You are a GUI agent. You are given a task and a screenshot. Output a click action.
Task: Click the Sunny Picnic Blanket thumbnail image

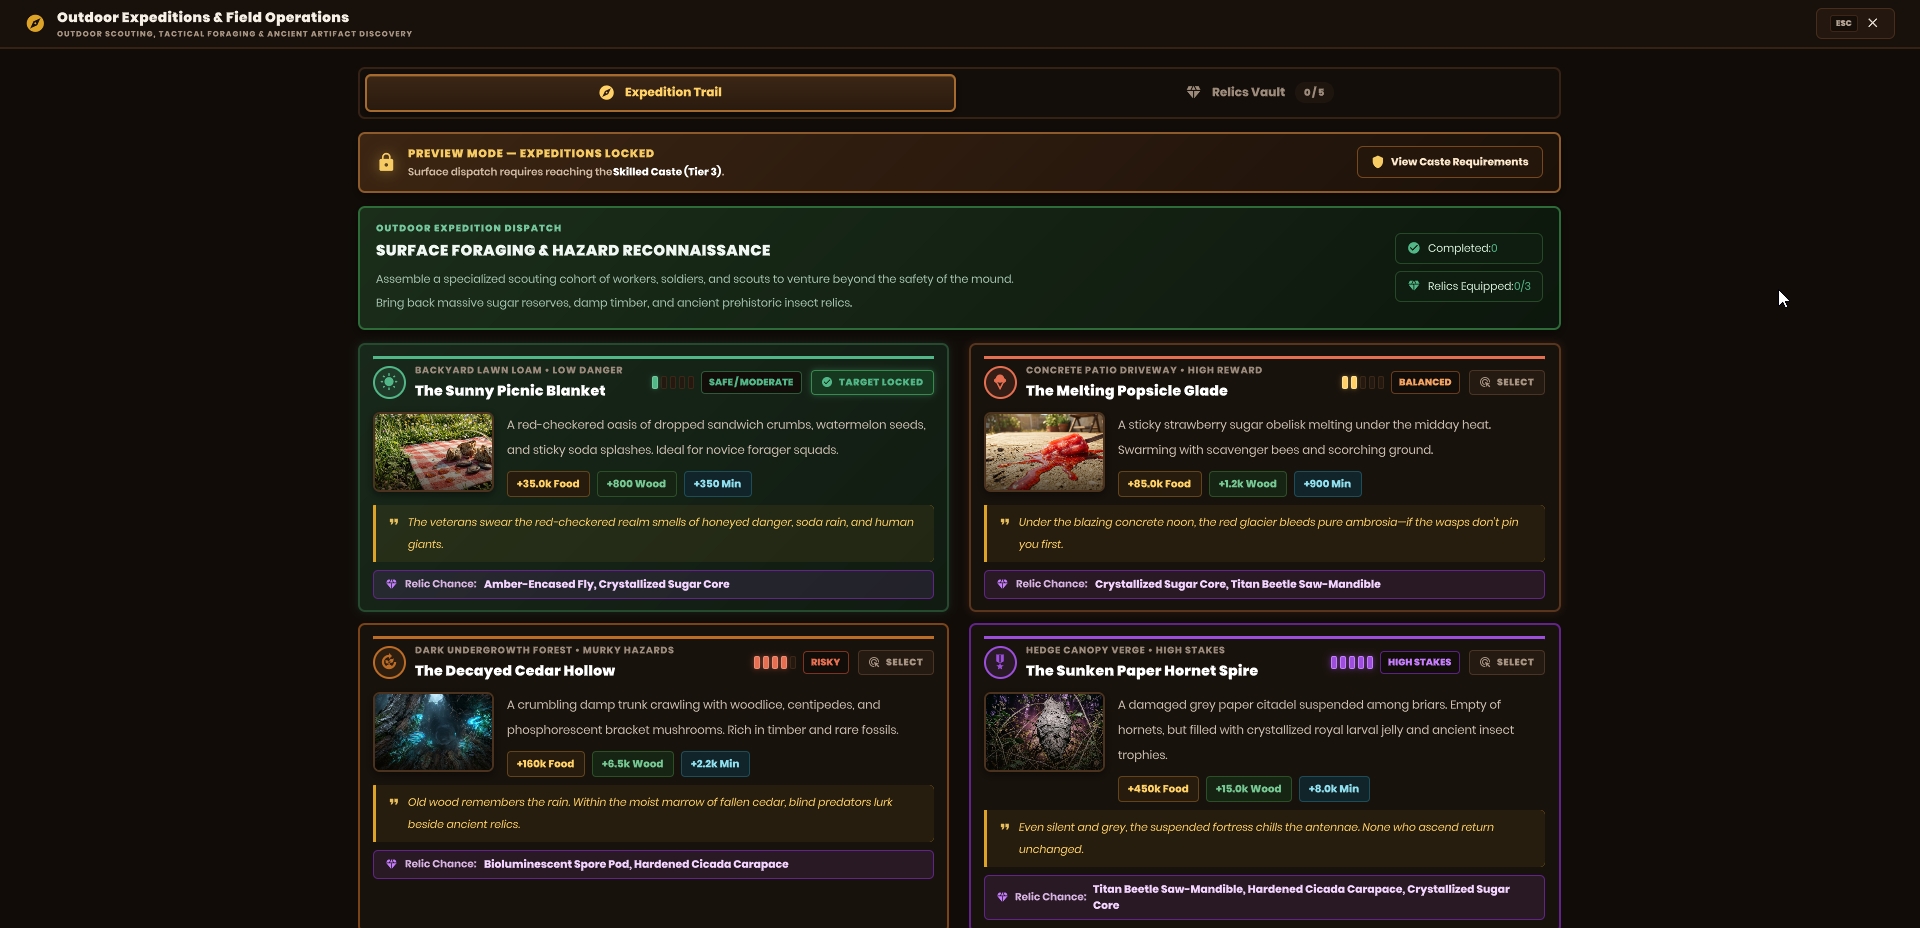tap(433, 452)
